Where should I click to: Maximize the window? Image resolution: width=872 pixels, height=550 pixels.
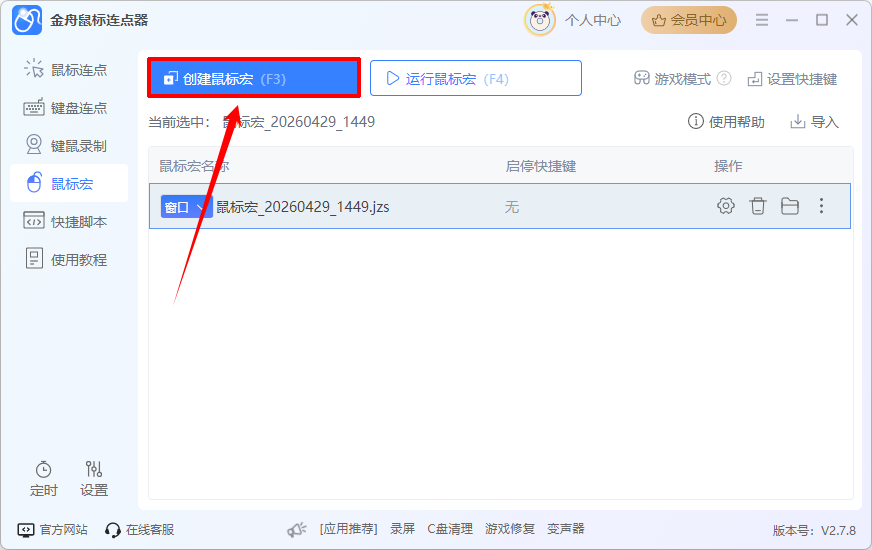(x=822, y=21)
